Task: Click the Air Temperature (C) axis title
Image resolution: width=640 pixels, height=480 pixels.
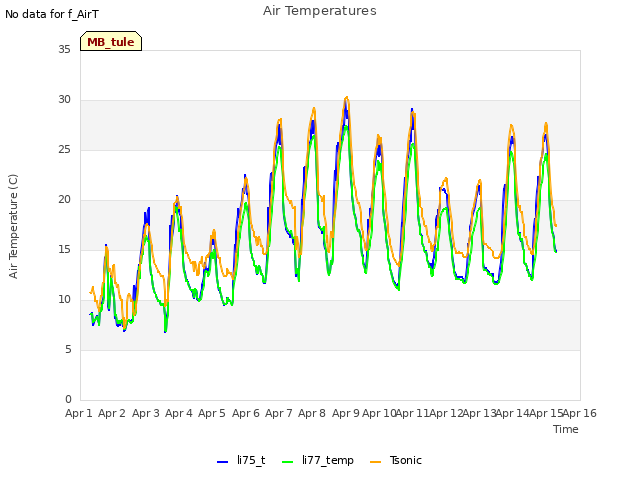Action: click(x=13, y=226)
